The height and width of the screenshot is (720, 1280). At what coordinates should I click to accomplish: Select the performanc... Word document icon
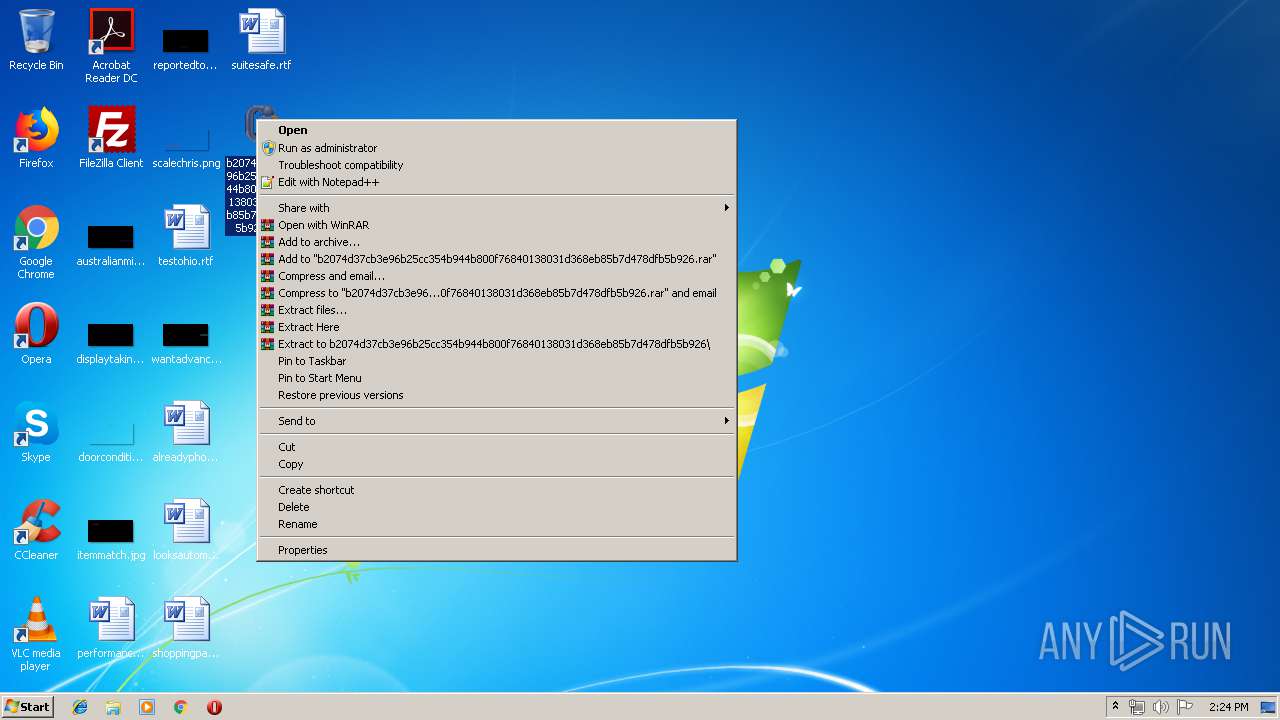pyautogui.click(x=111, y=628)
